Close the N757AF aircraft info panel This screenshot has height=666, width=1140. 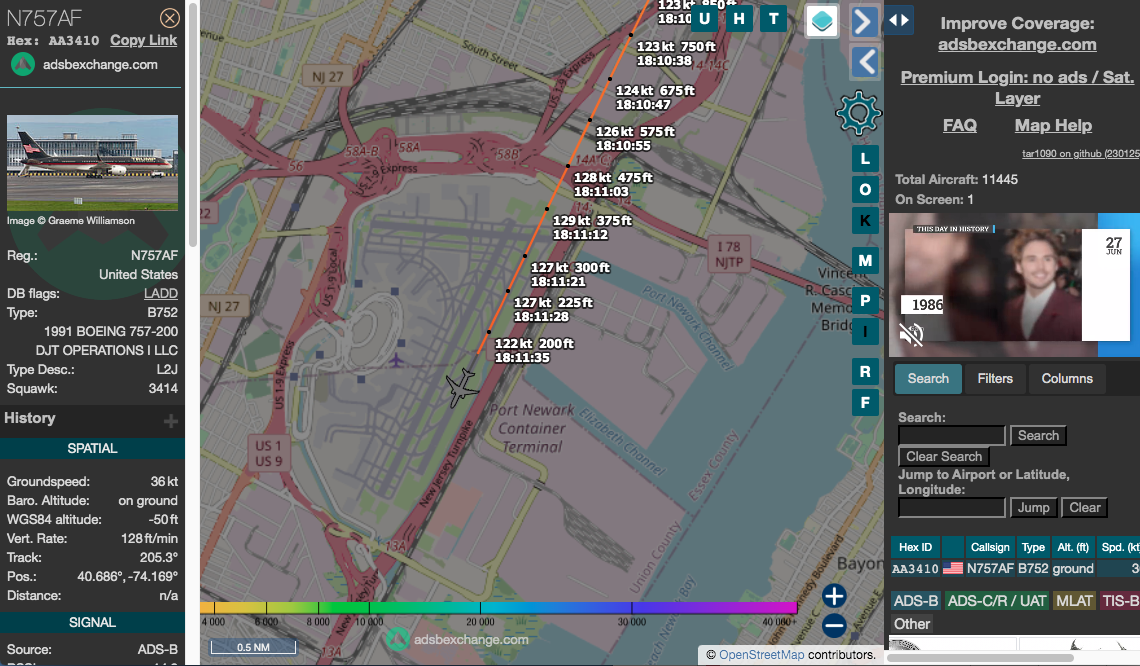pyautogui.click(x=169, y=17)
